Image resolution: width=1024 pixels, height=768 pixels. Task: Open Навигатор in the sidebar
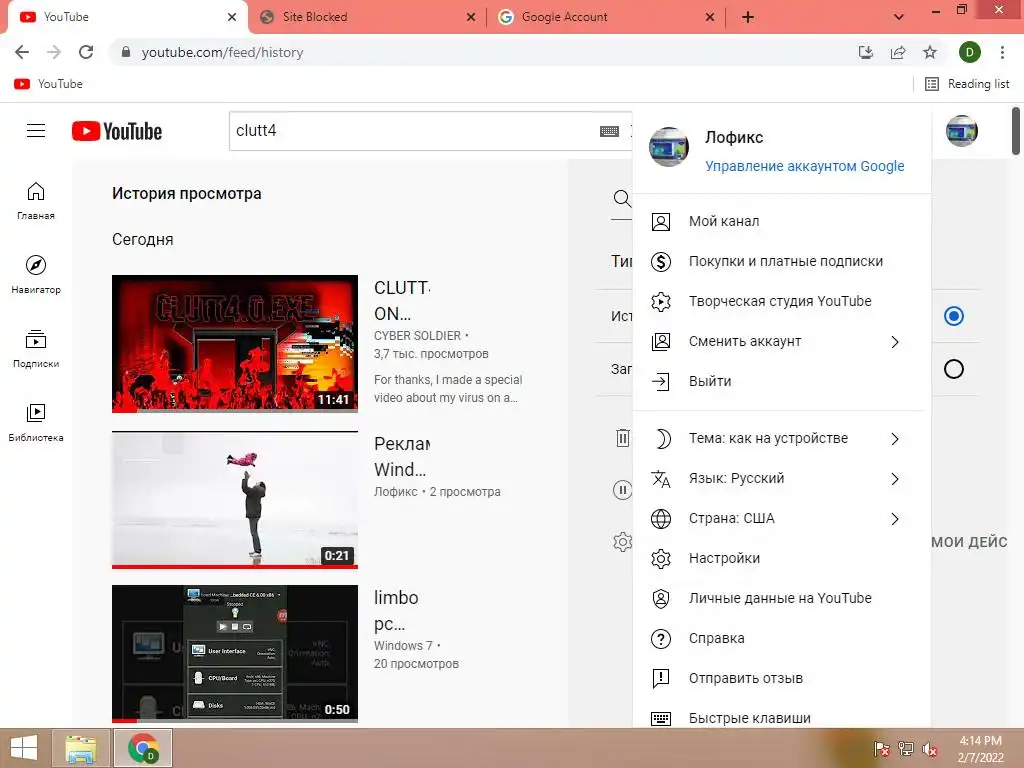click(36, 274)
